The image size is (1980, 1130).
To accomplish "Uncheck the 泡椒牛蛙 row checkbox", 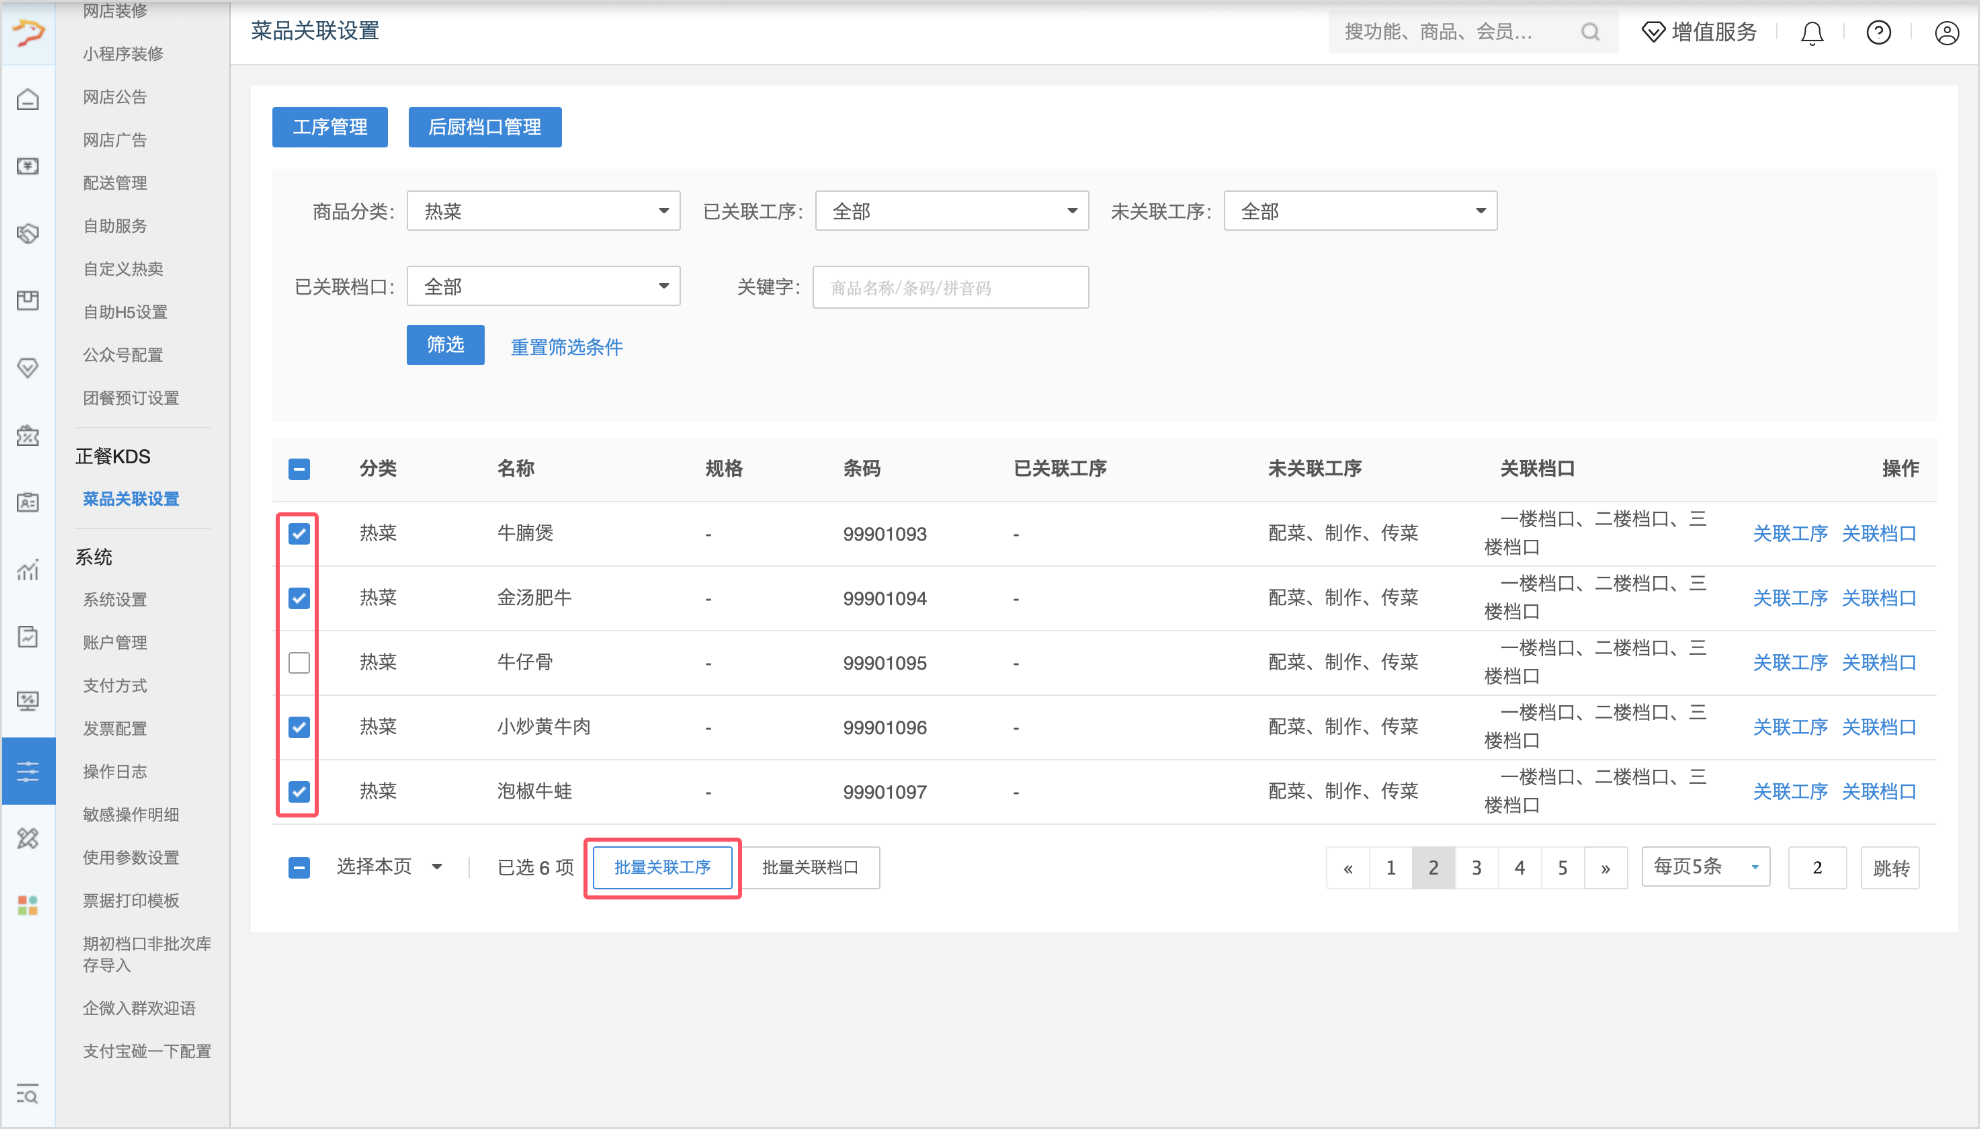I will coord(299,791).
